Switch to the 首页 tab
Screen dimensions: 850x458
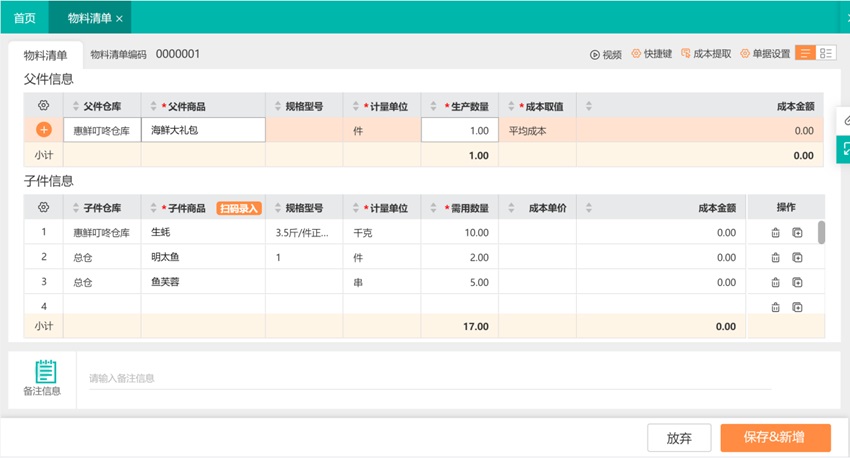click(24, 18)
